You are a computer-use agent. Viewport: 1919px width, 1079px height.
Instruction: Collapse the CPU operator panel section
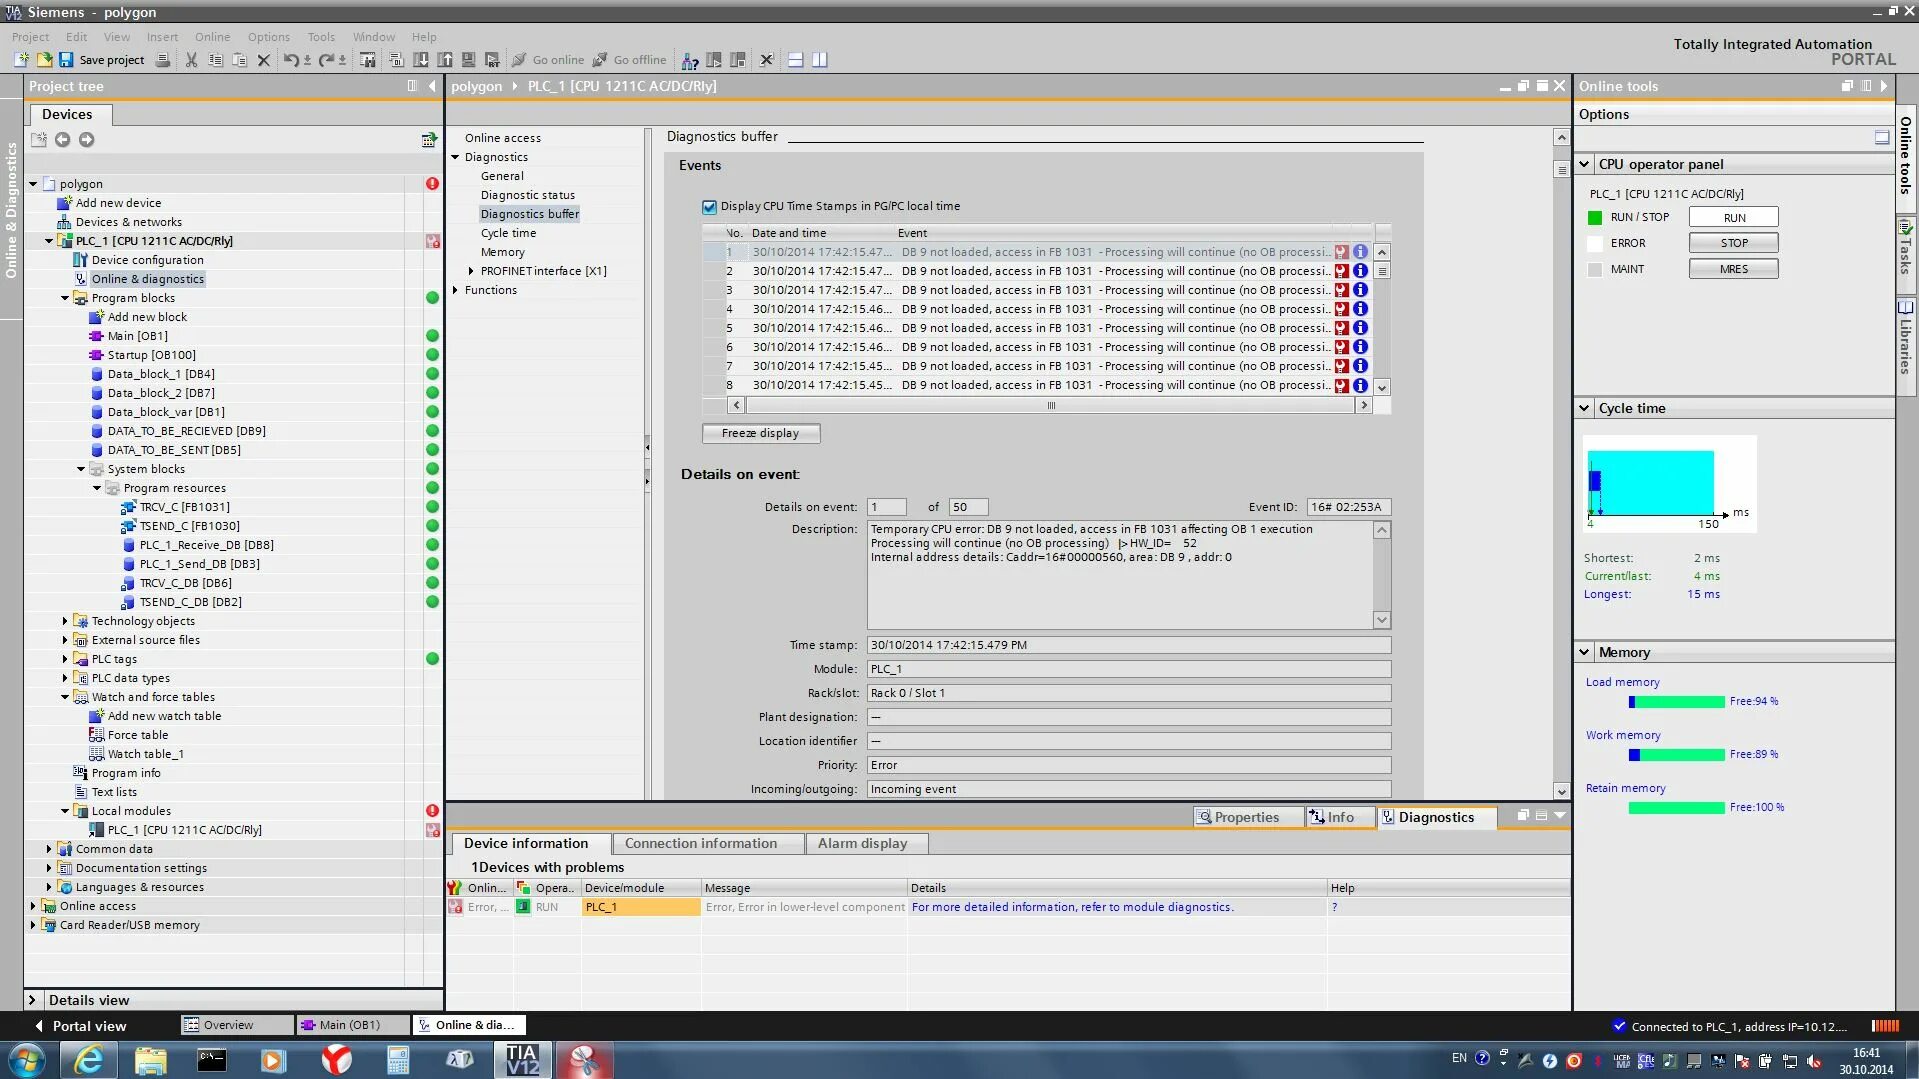1585,164
